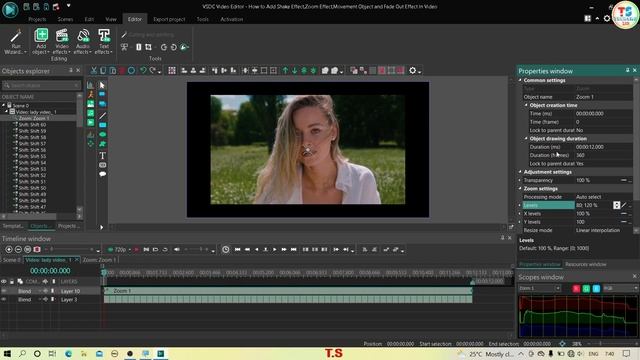
Task: Click the zoom out timeline minus button
Action: [x=18, y=249]
